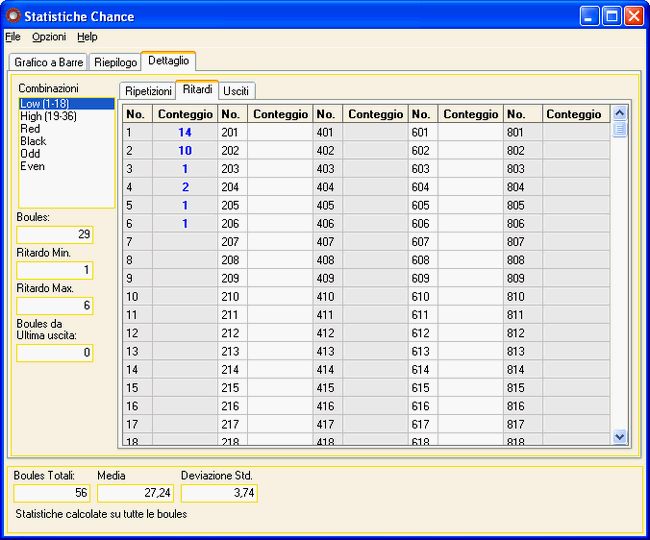The height and width of the screenshot is (540, 650).
Task: Open the Opzioni menu
Action: (49, 37)
